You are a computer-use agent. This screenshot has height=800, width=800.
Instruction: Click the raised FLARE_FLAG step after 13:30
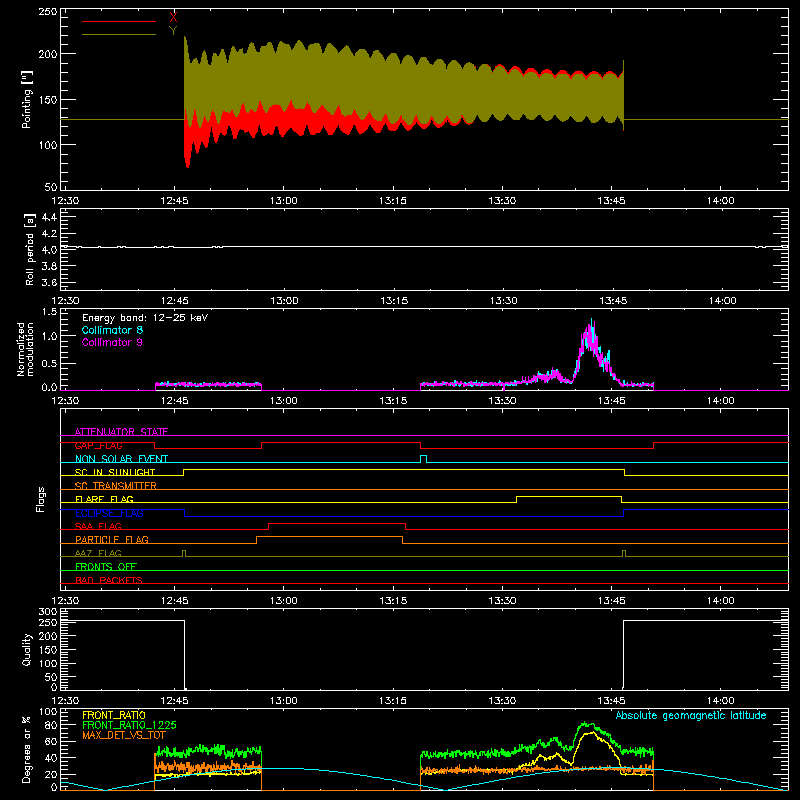[569, 496]
